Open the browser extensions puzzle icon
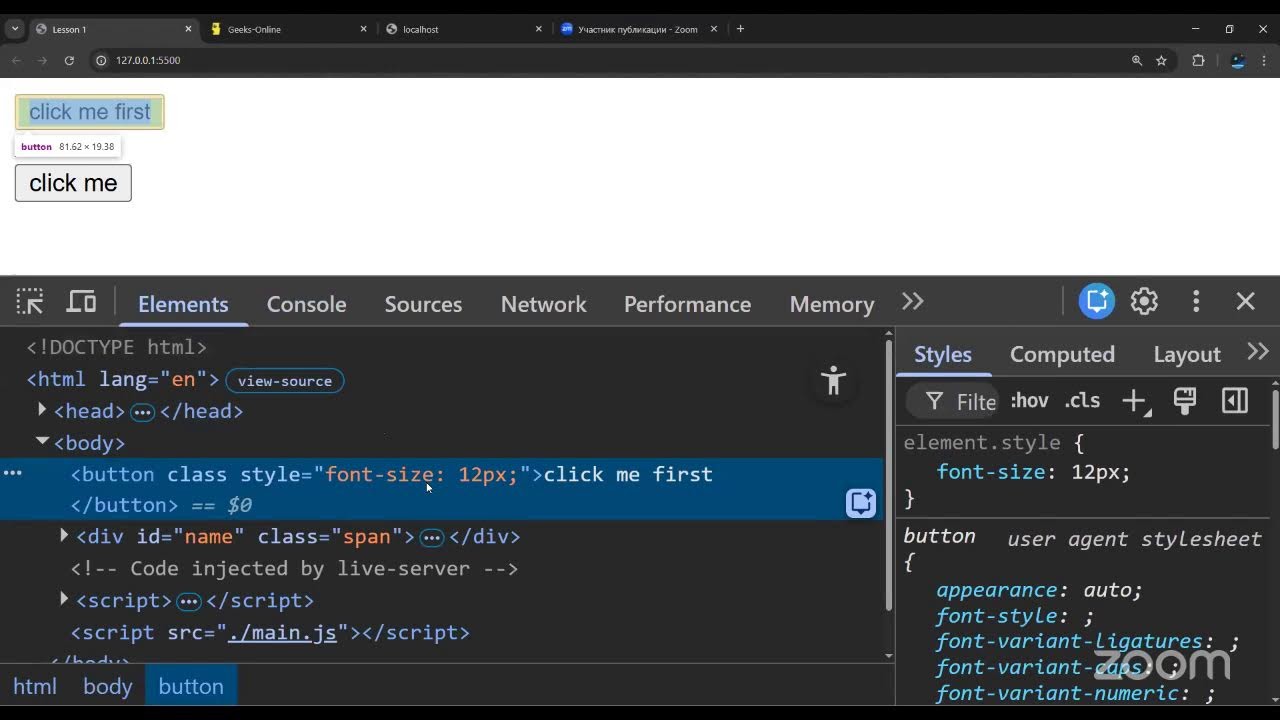Image resolution: width=1280 pixels, height=720 pixels. click(1198, 60)
